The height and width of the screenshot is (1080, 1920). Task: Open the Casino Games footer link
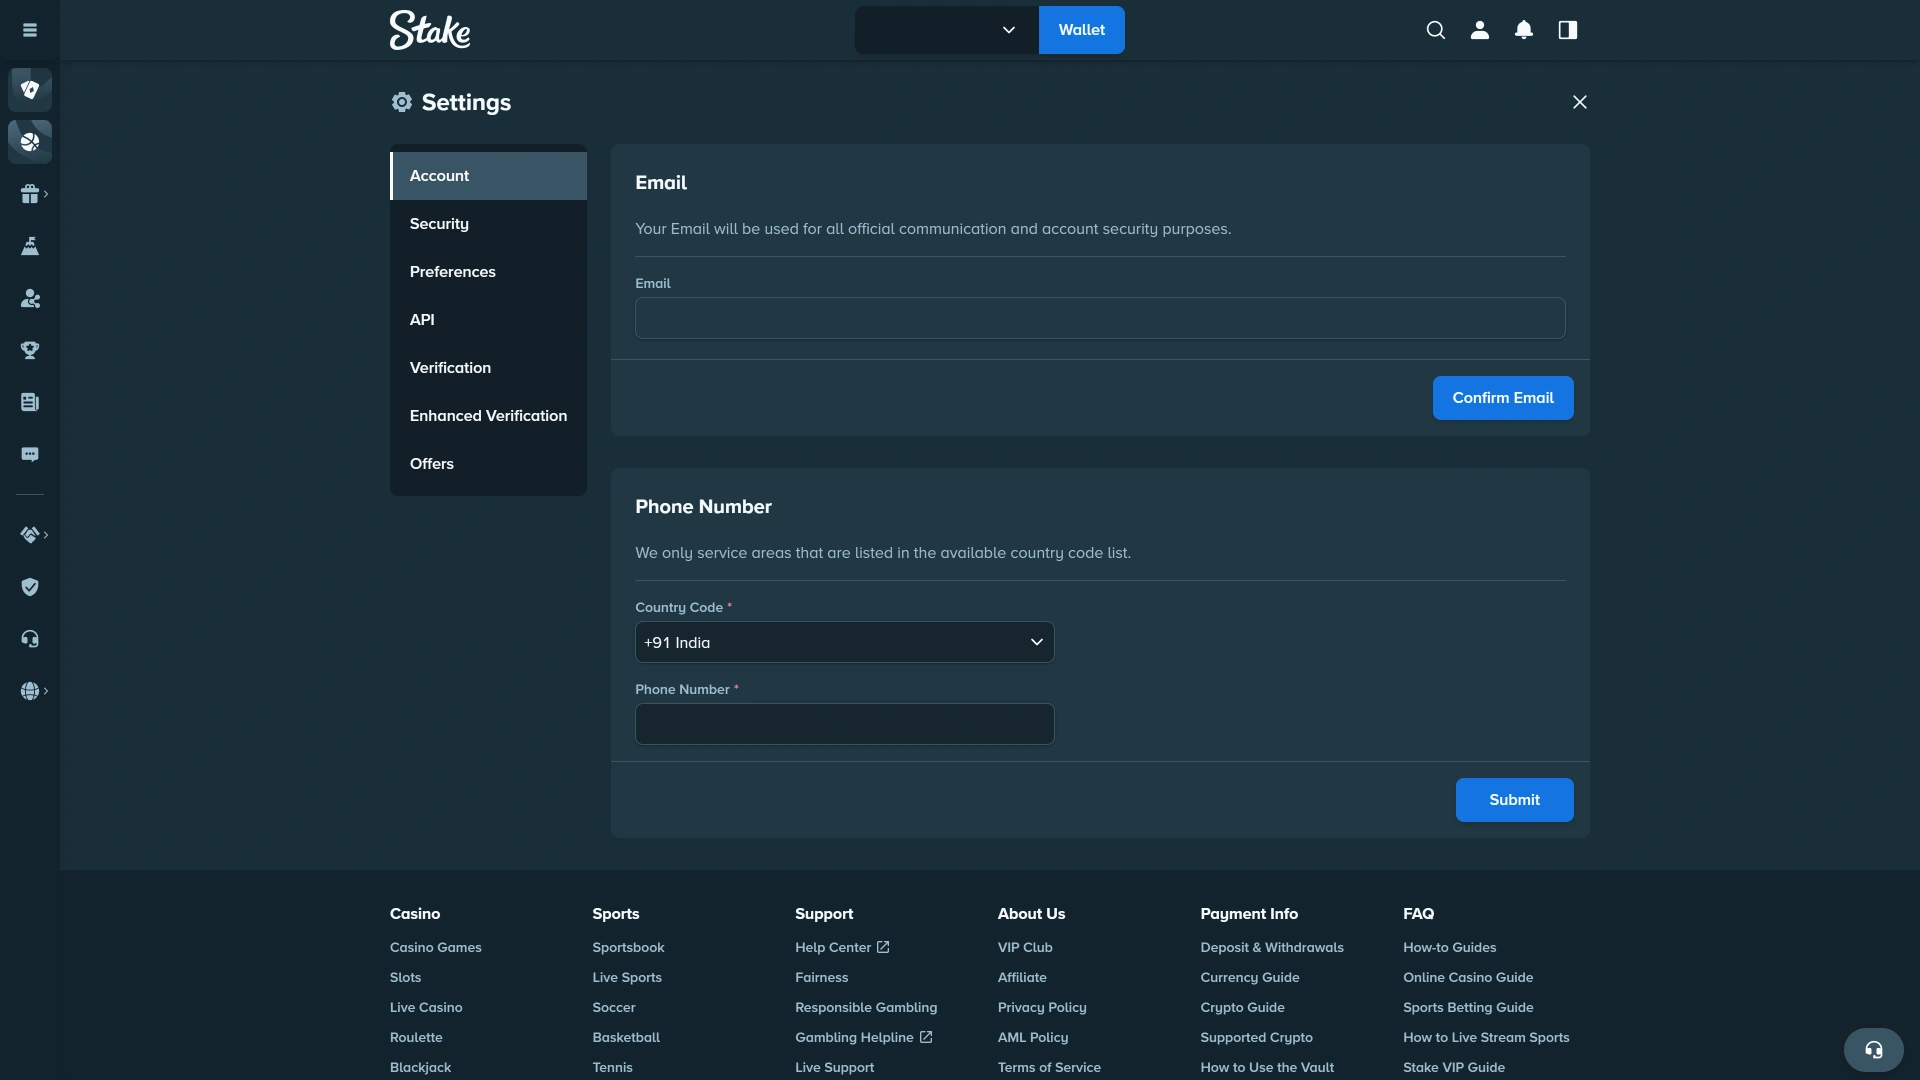coord(436,947)
